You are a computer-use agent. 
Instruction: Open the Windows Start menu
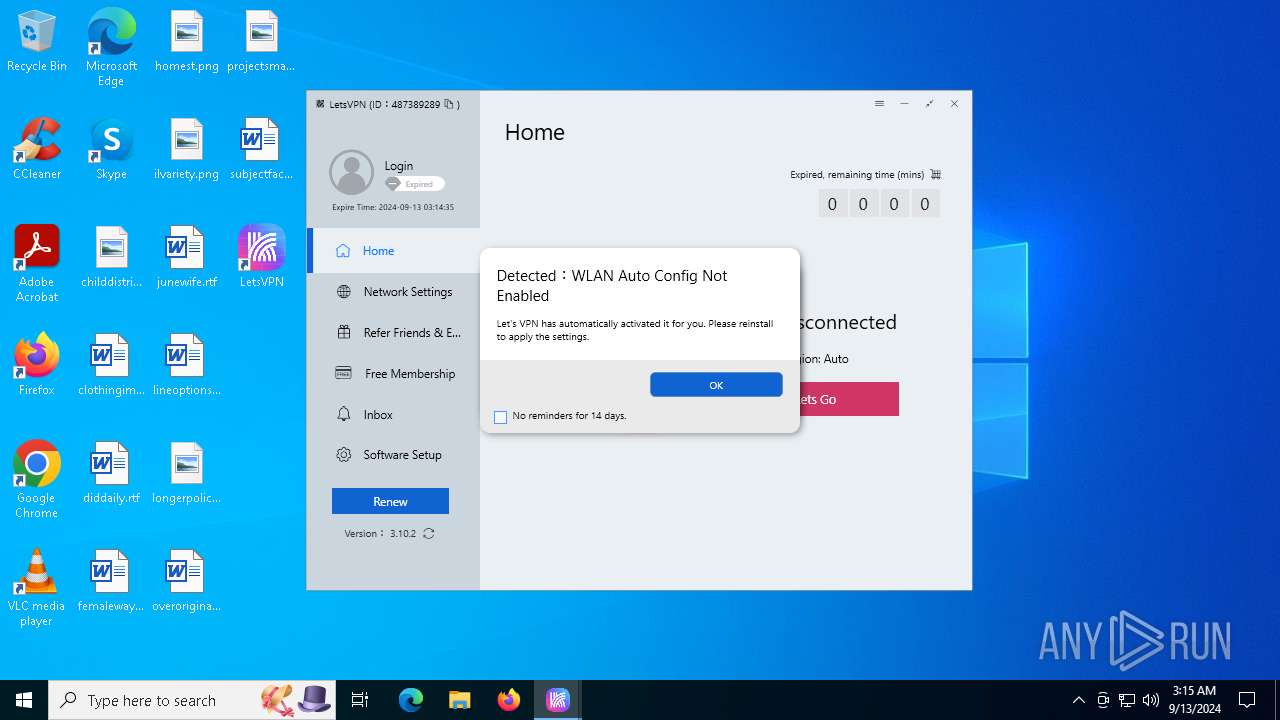pos(24,700)
